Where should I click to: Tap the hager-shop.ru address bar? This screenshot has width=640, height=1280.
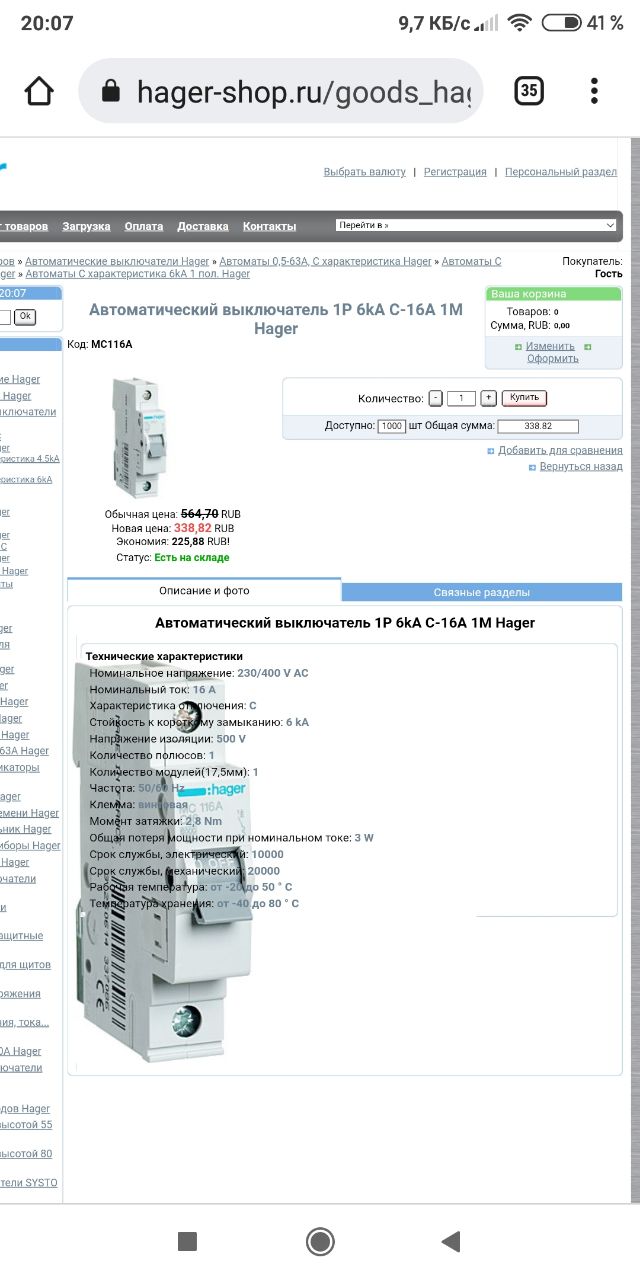[x=280, y=91]
